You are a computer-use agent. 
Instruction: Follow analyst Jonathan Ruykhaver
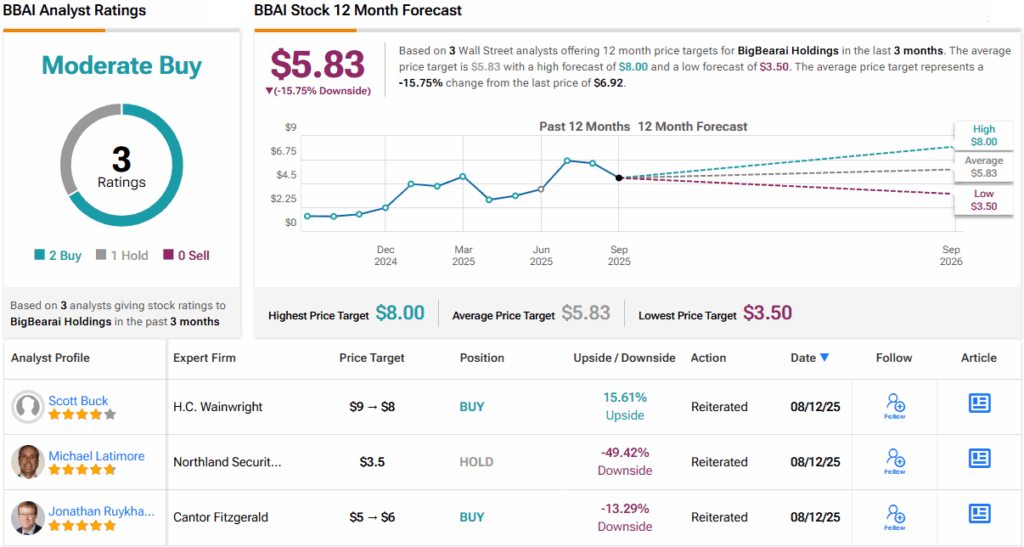pos(894,516)
